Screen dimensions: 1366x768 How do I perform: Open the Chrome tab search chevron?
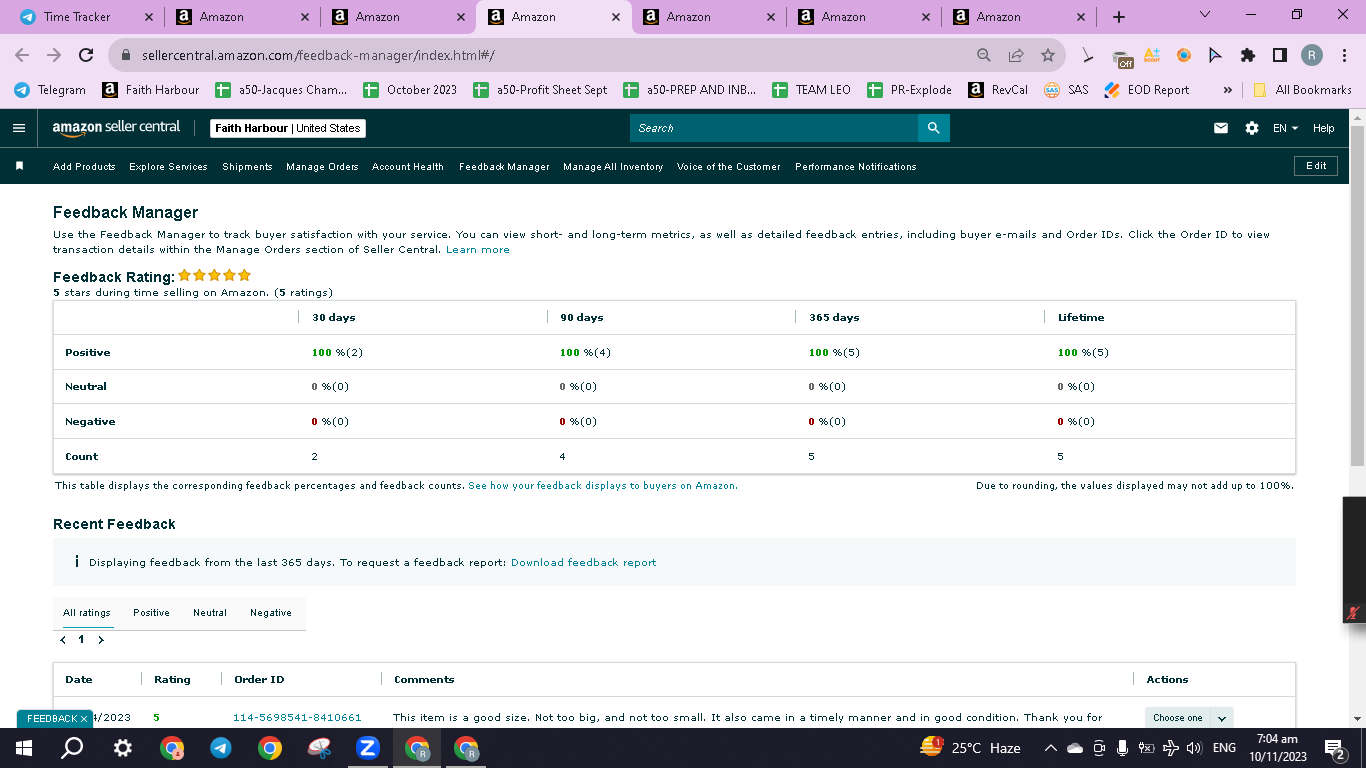click(1204, 15)
